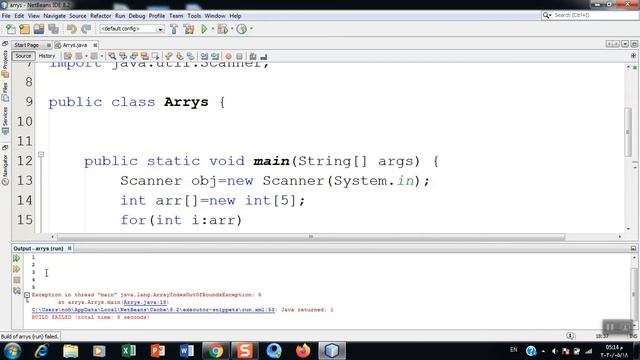Open Word from the taskbar
Screen dimensions: 640x360
pyautogui.click(x=187, y=351)
